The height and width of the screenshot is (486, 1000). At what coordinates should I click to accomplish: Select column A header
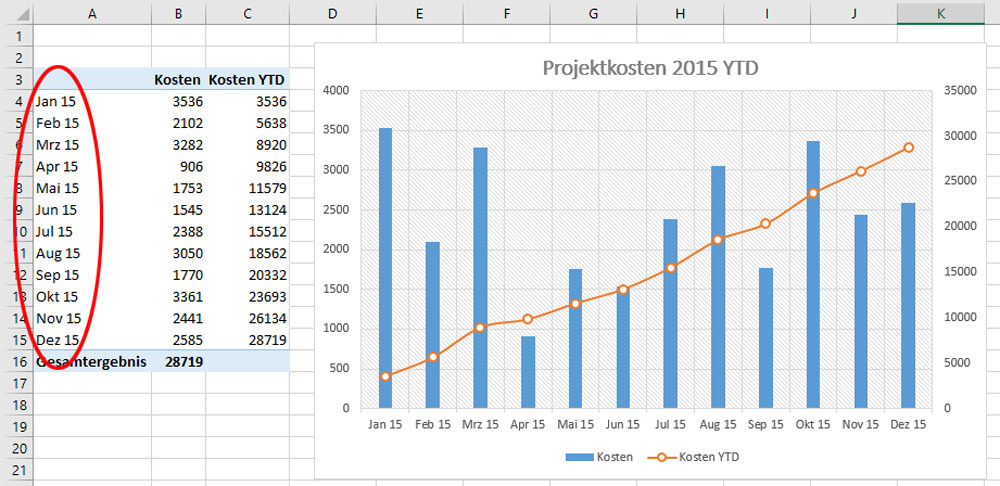[x=92, y=13]
